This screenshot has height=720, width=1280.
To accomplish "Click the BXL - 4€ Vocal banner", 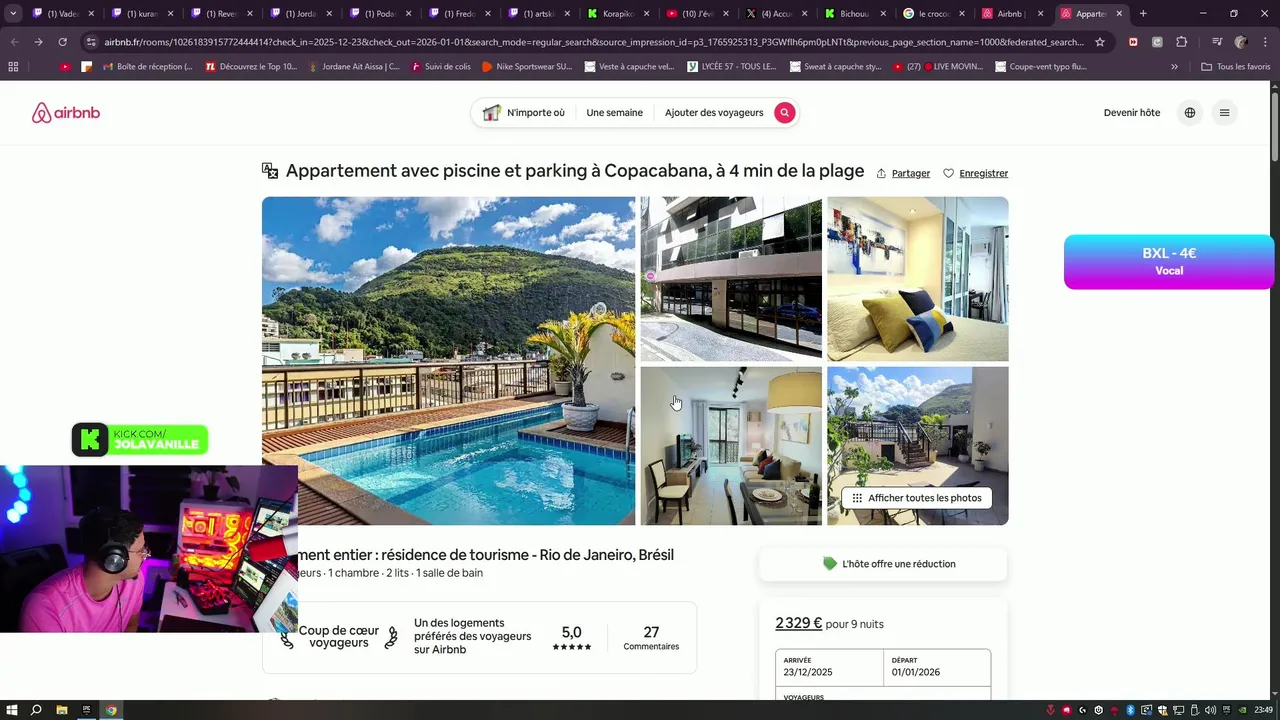I will click(x=1168, y=262).
